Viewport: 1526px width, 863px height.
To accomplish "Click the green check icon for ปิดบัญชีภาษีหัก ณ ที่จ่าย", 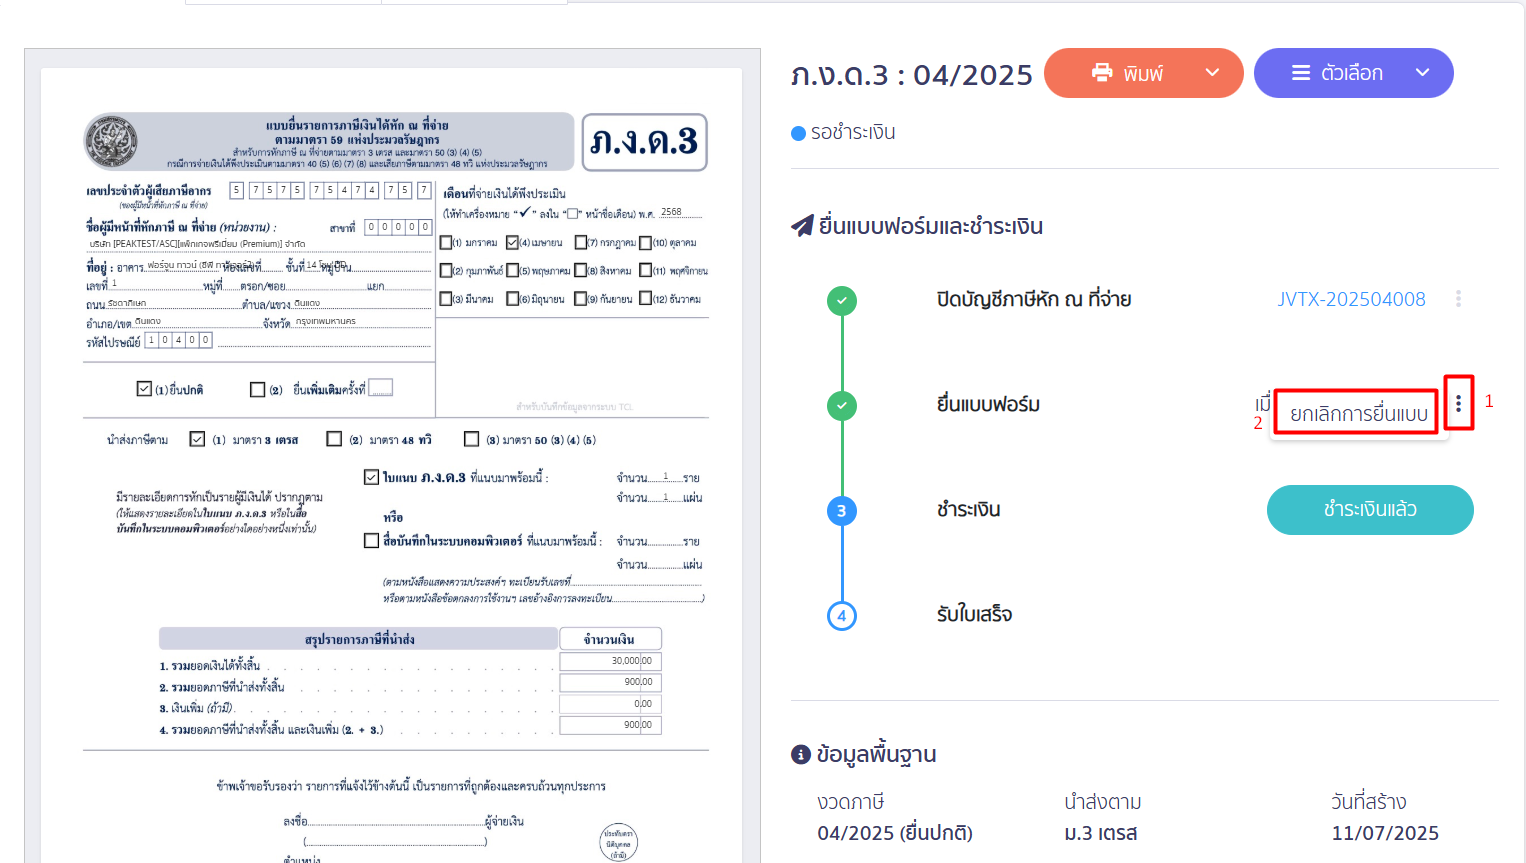I will [842, 300].
